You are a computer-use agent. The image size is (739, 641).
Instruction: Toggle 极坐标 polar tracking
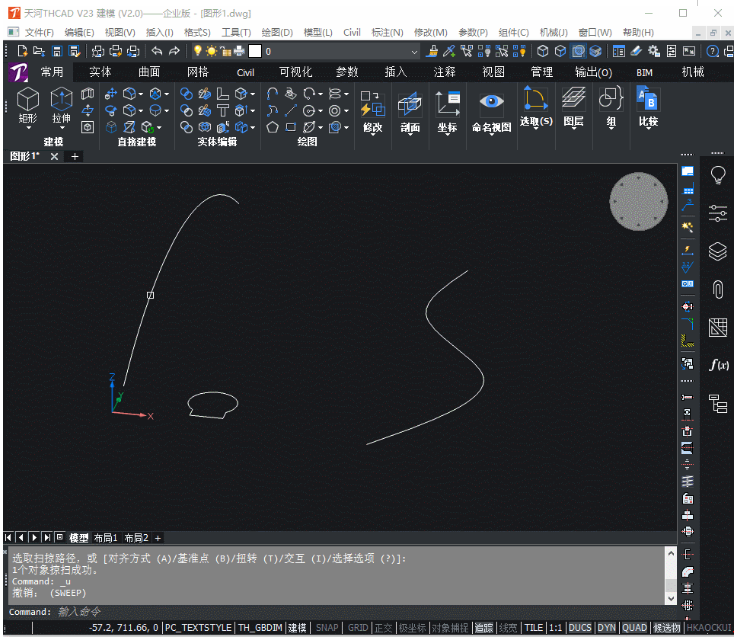tap(412, 628)
